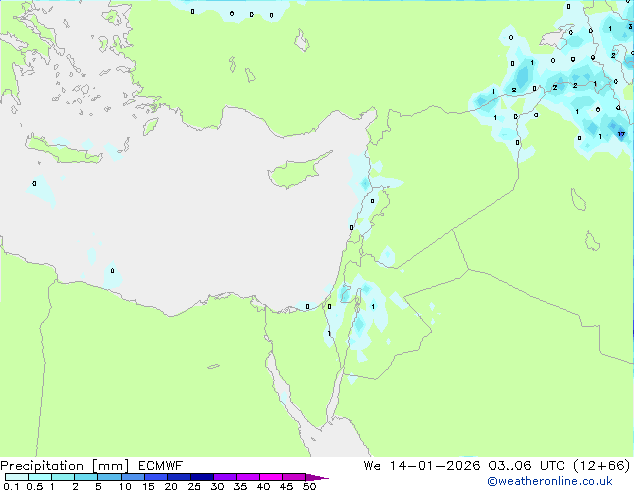634x490 pixels.
Task: Pick the 40–45 mm magenta legend swatch
Action: point(271,477)
